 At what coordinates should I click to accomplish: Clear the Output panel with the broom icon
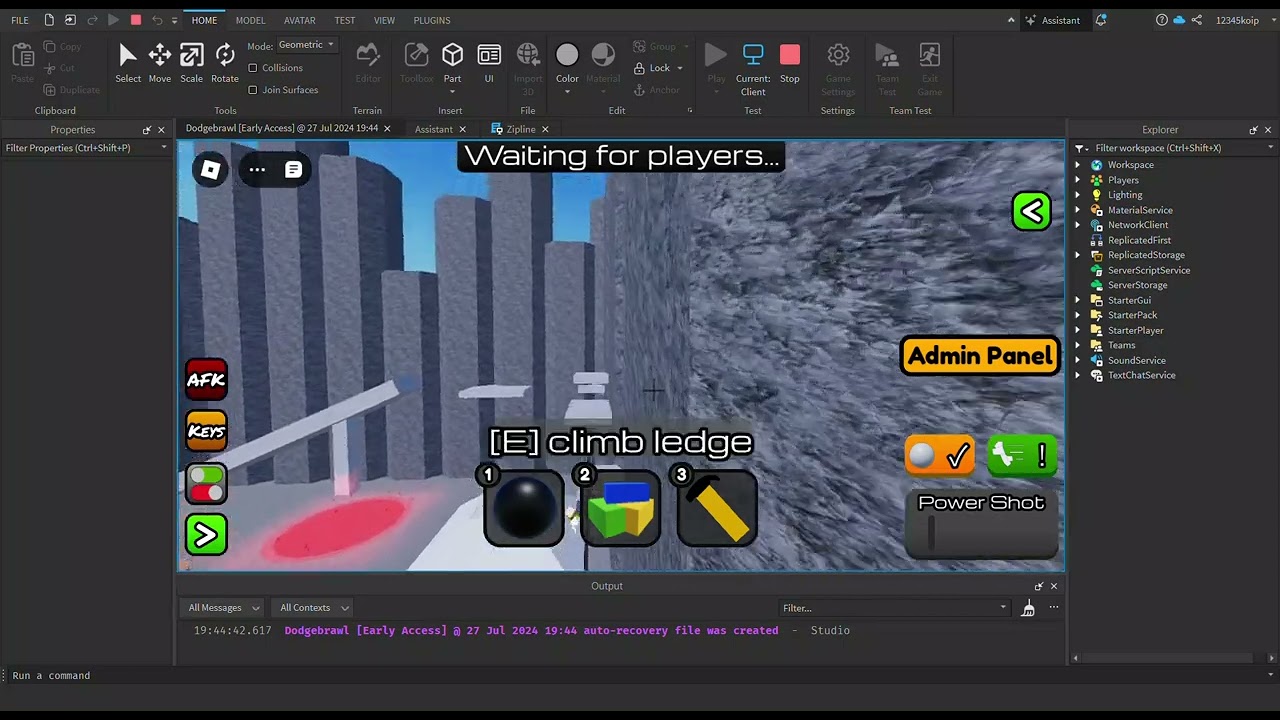tap(1028, 608)
